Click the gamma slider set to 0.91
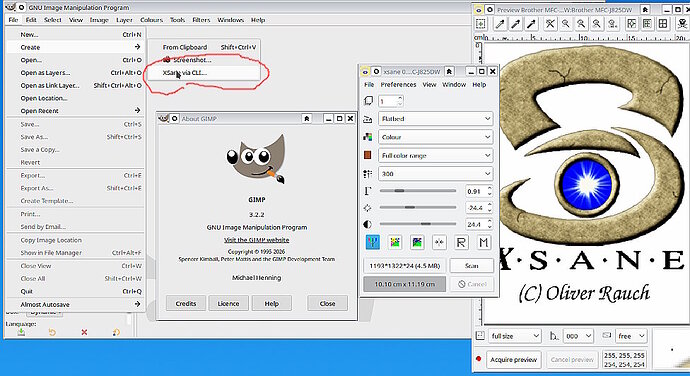 pyautogui.click(x=418, y=191)
